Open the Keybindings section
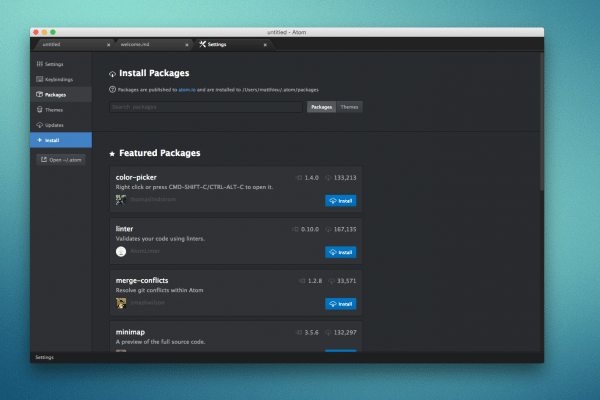This screenshot has width=600, height=400. (58, 78)
